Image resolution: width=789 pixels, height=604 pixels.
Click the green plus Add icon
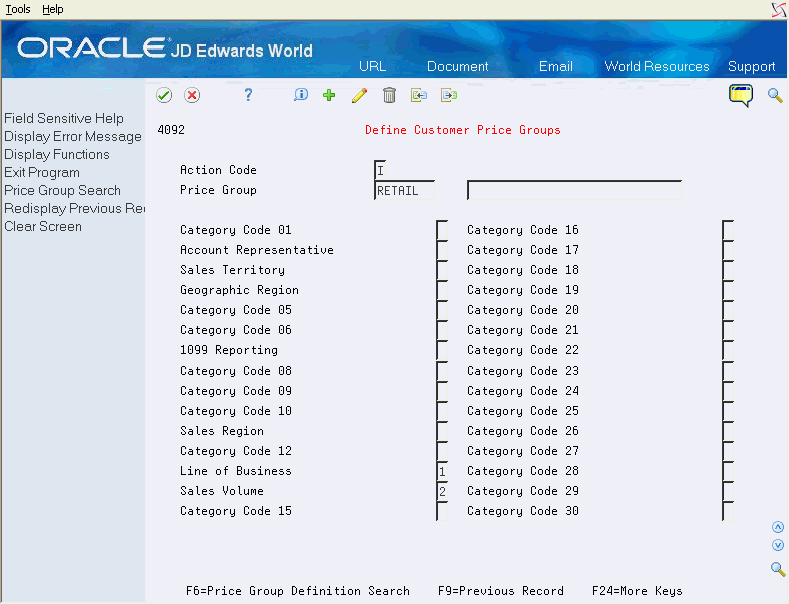pos(329,95)
